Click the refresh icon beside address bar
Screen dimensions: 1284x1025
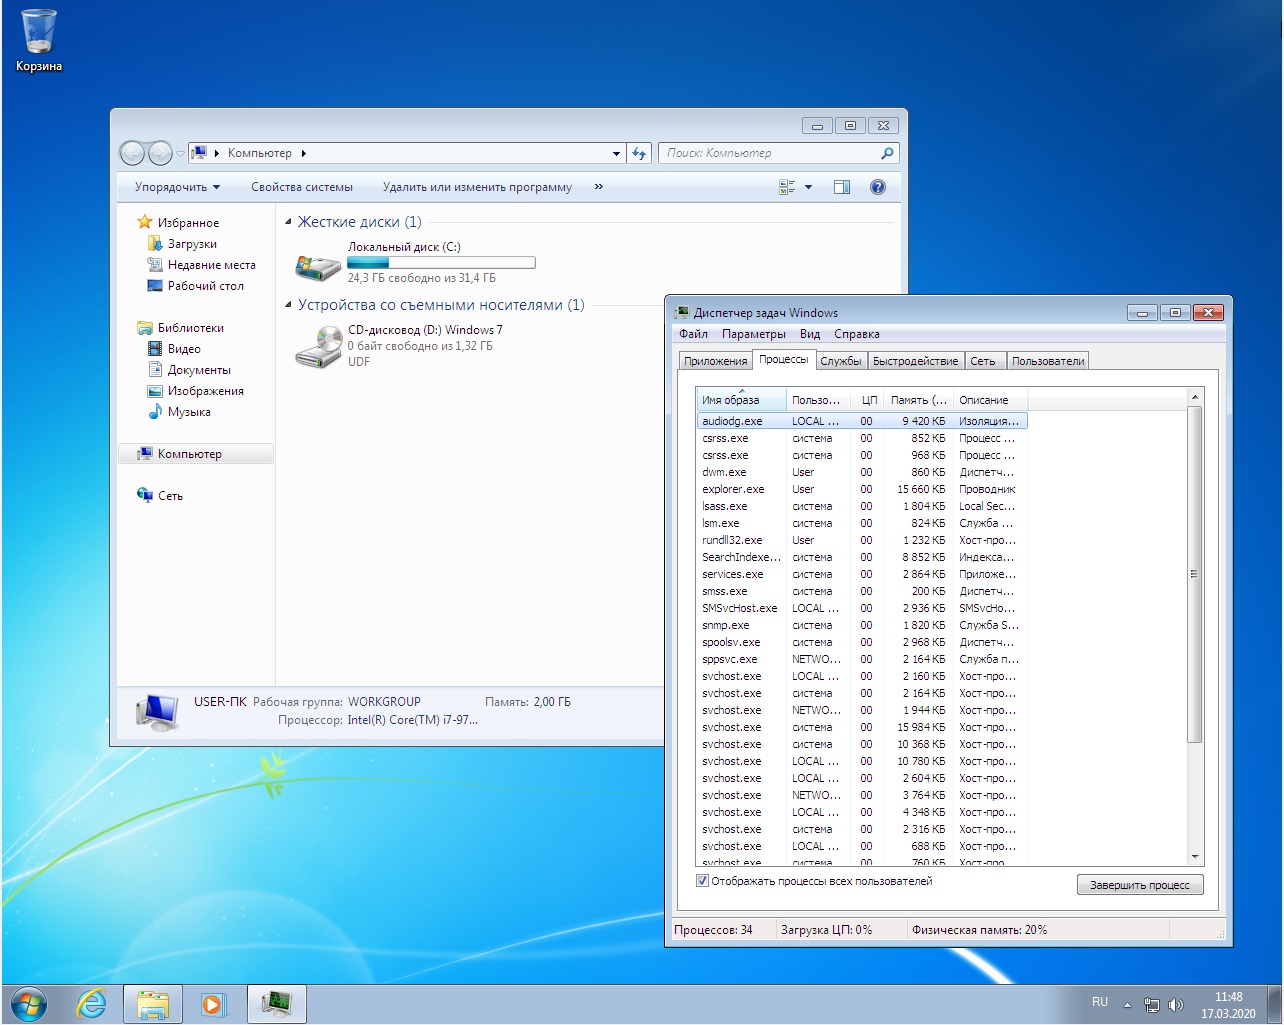click(x=639, y=153)
